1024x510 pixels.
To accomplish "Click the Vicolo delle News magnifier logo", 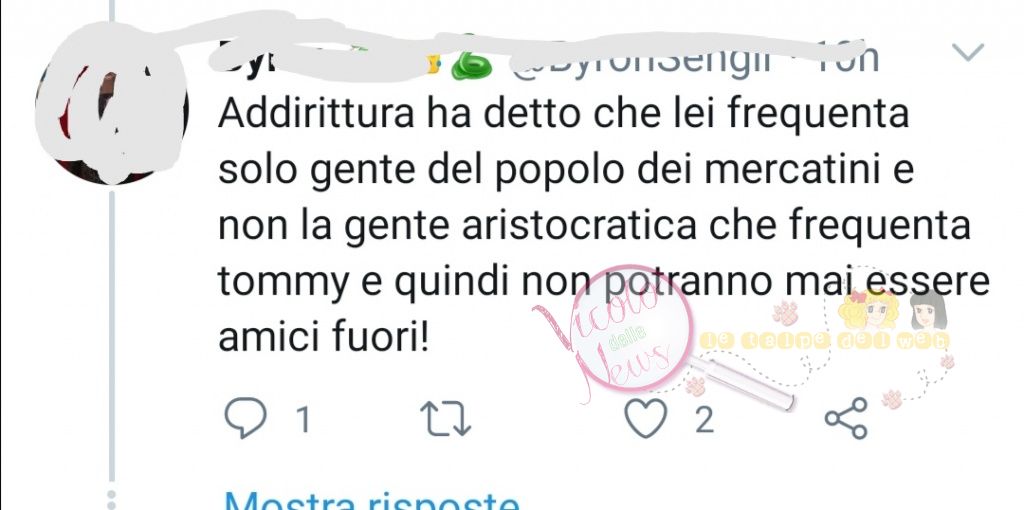I will click(x=614, y=334).
